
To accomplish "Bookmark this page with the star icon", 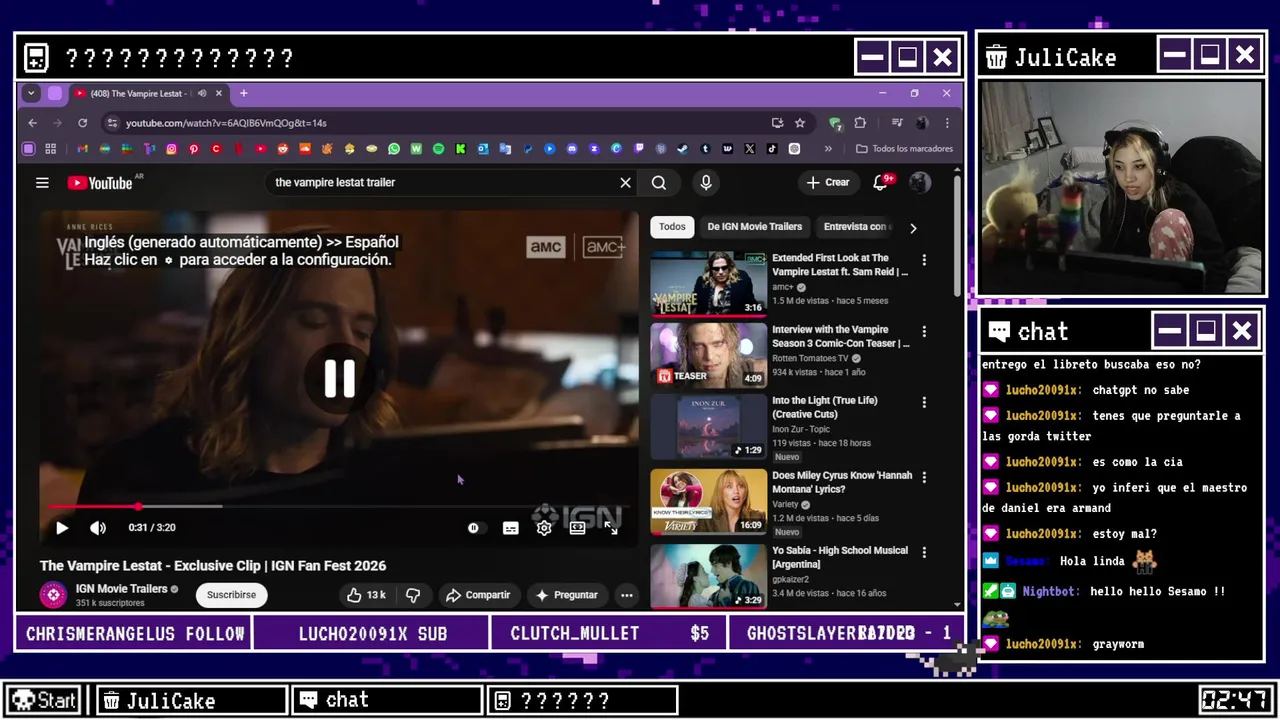I will click(800, 123).
